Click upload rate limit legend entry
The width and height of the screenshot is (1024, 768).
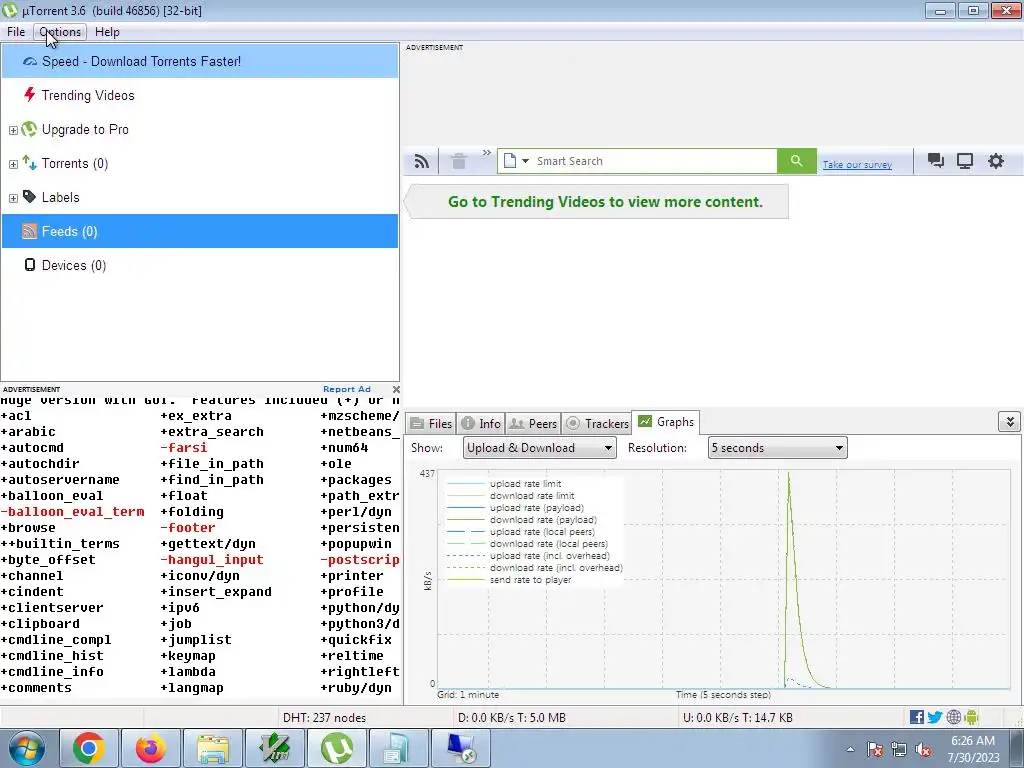(526, 484)
